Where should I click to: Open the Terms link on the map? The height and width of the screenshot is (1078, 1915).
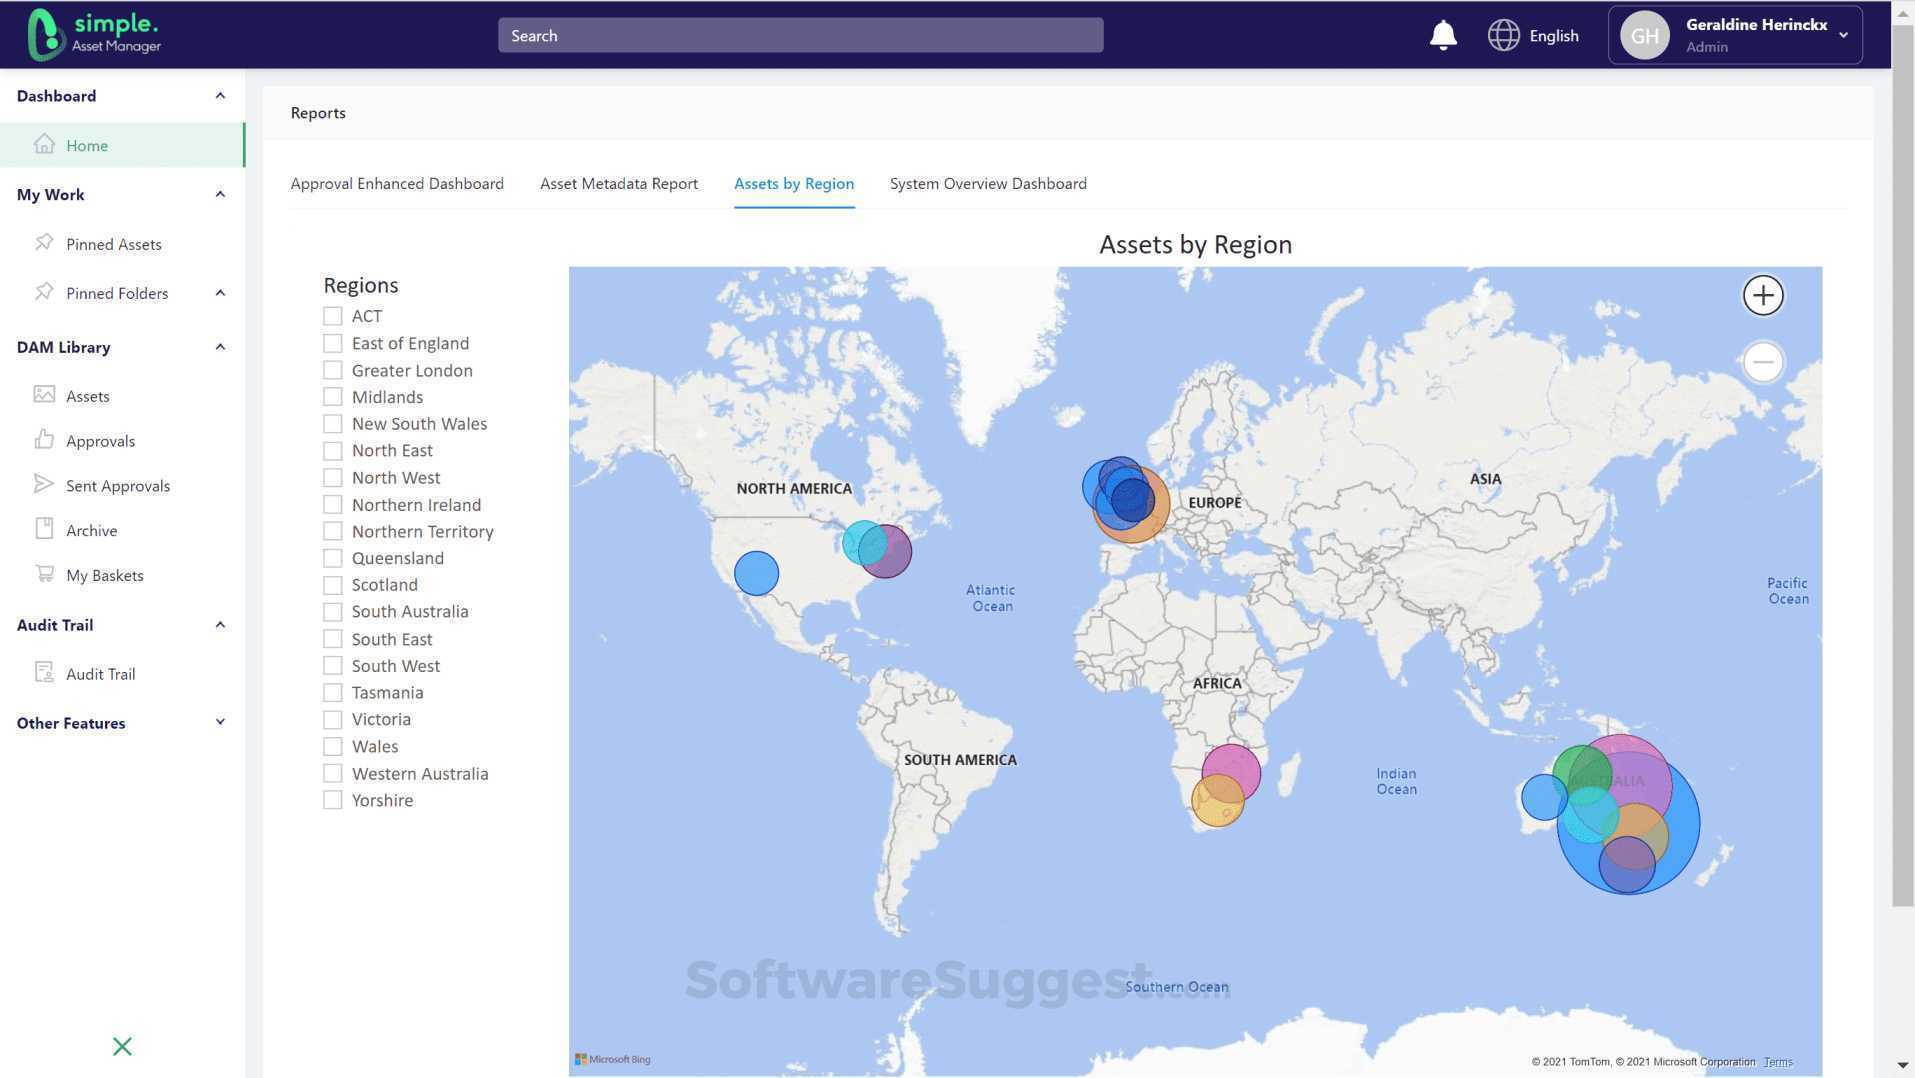(x=1779, y=1061)
